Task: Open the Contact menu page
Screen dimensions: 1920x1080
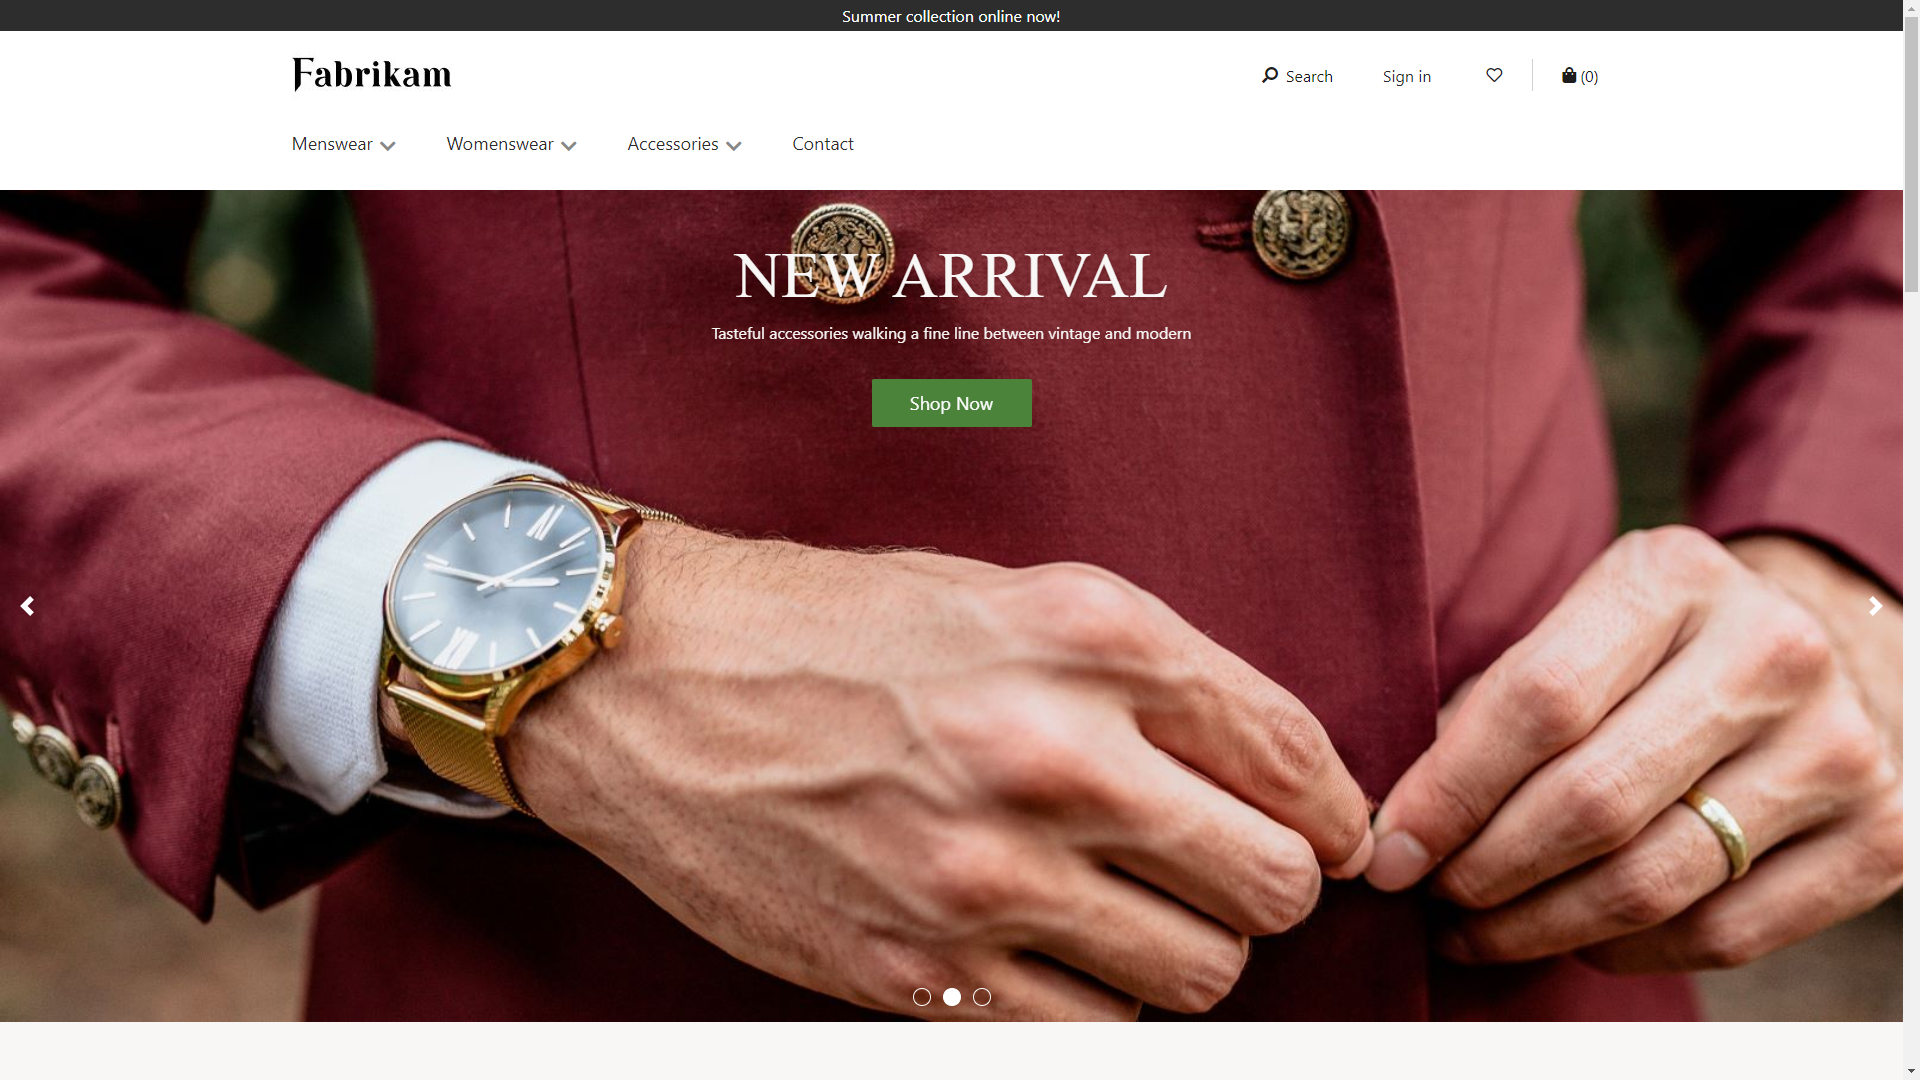Action: pos(823,144)
